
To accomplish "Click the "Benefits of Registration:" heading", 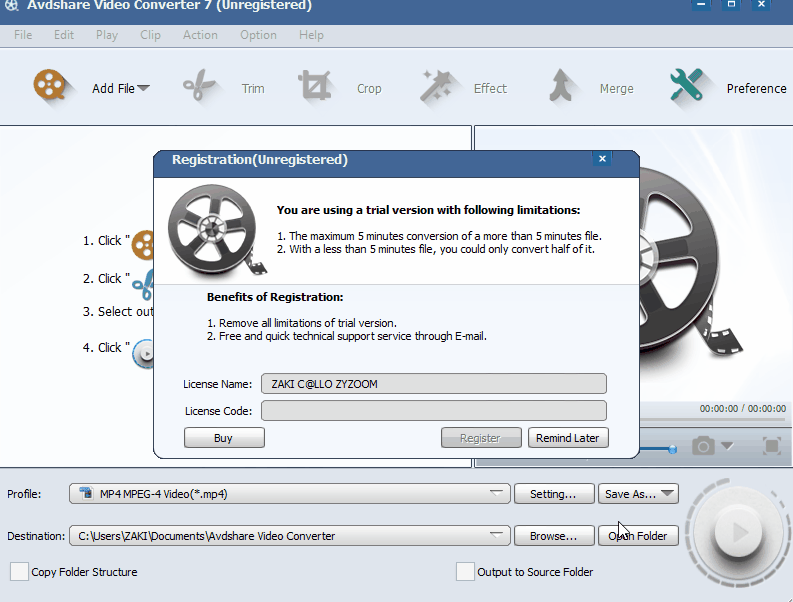I will pos(275,297).
